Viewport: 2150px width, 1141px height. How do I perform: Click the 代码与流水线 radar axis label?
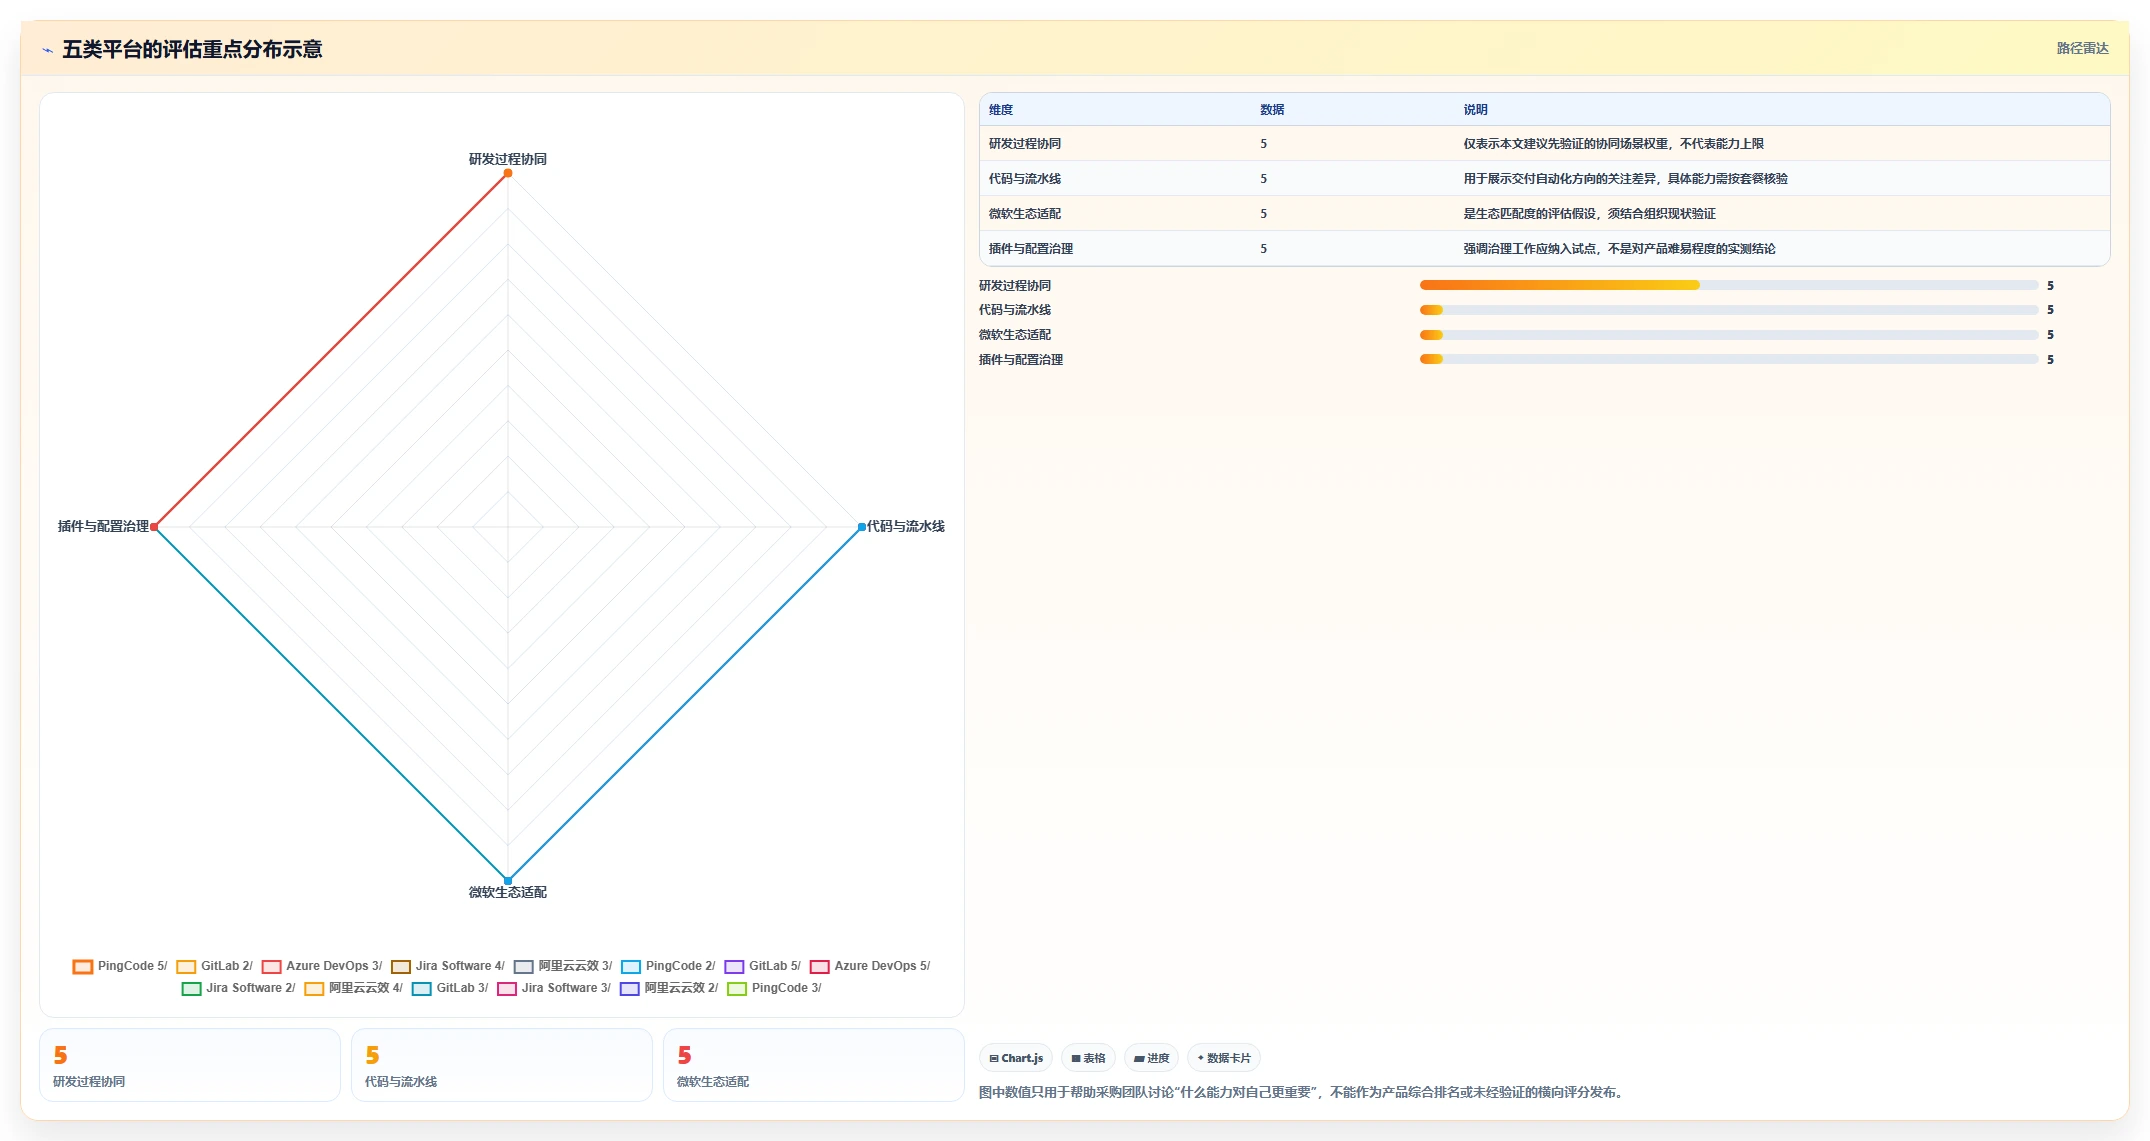(x=906, y=526)
